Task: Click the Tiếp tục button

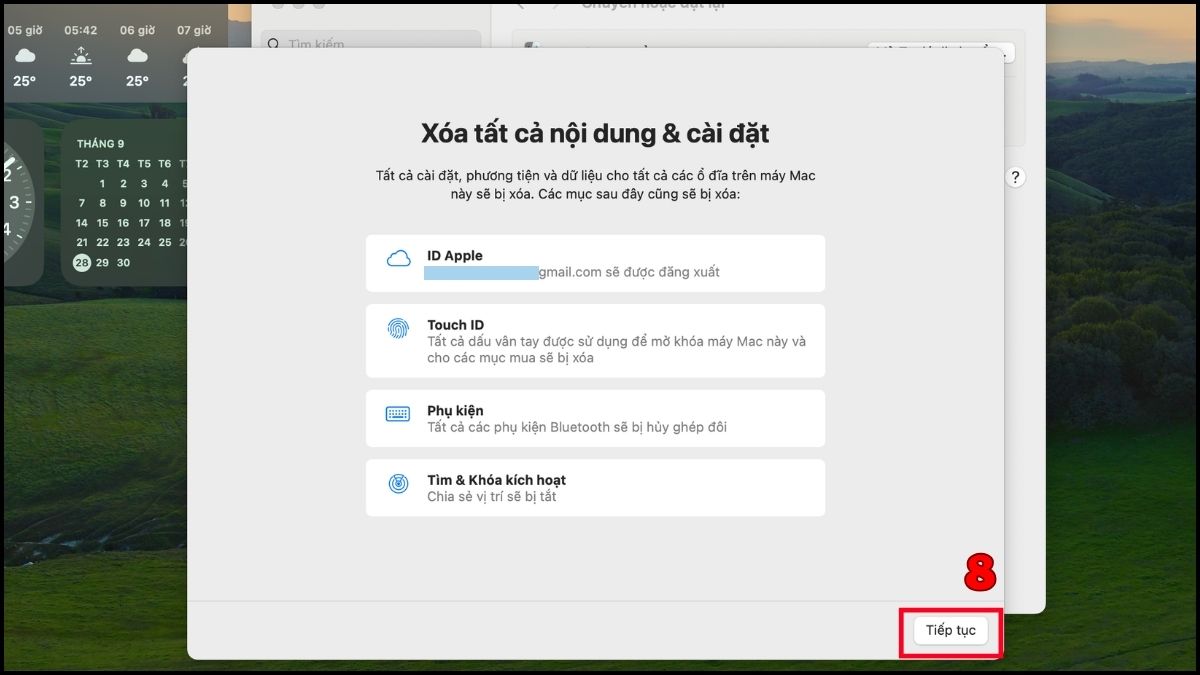Action: point(950,630)
